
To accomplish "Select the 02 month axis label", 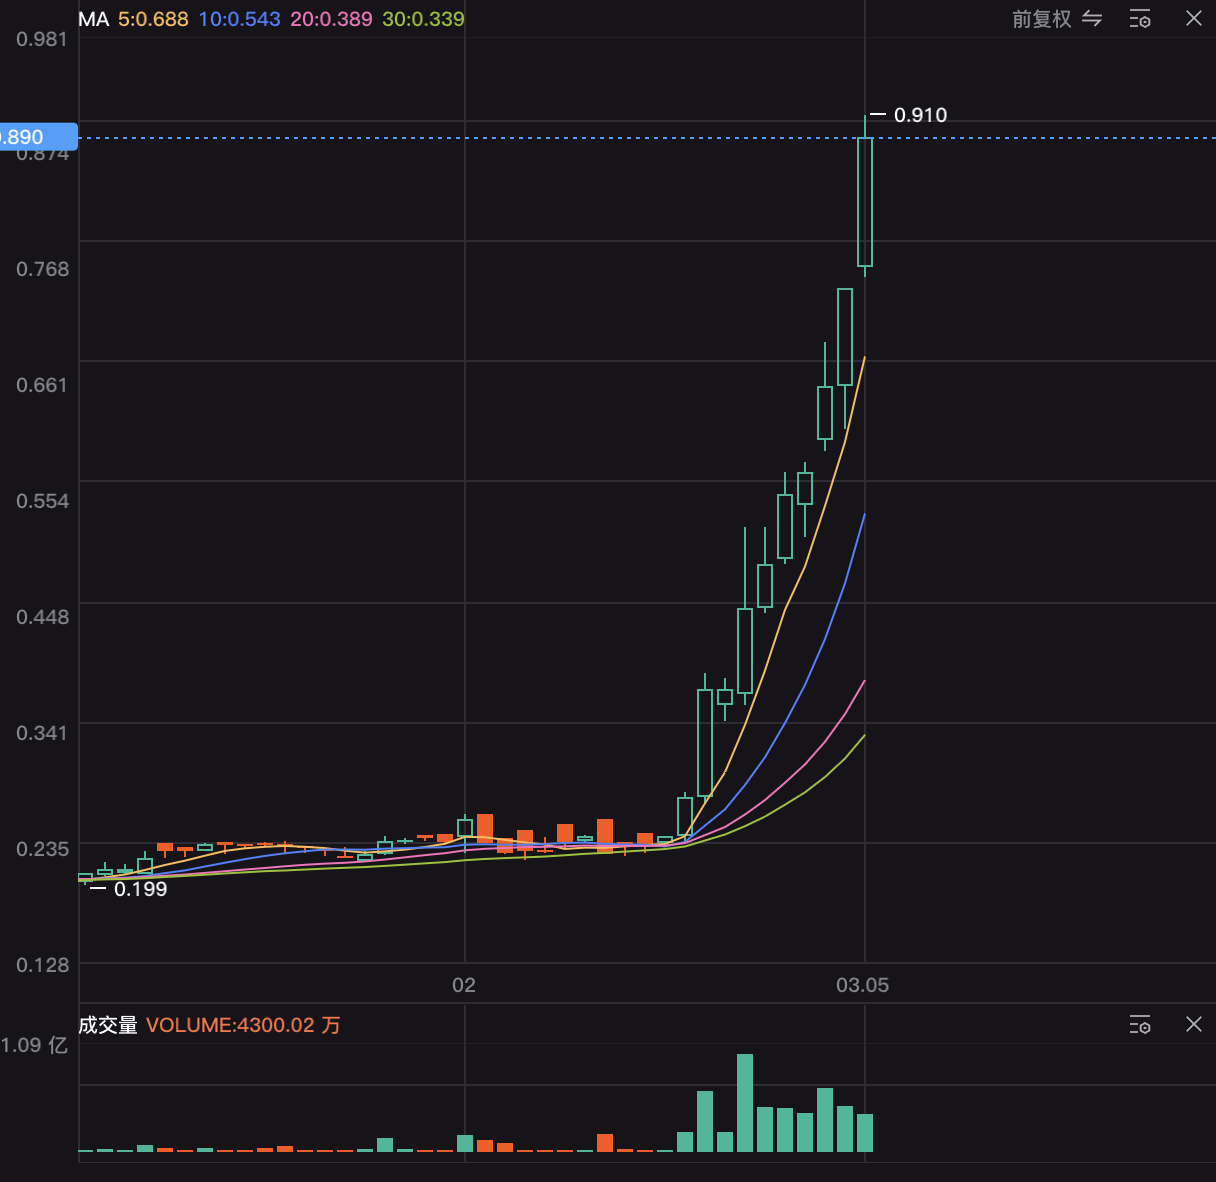I will coord(464,985).
